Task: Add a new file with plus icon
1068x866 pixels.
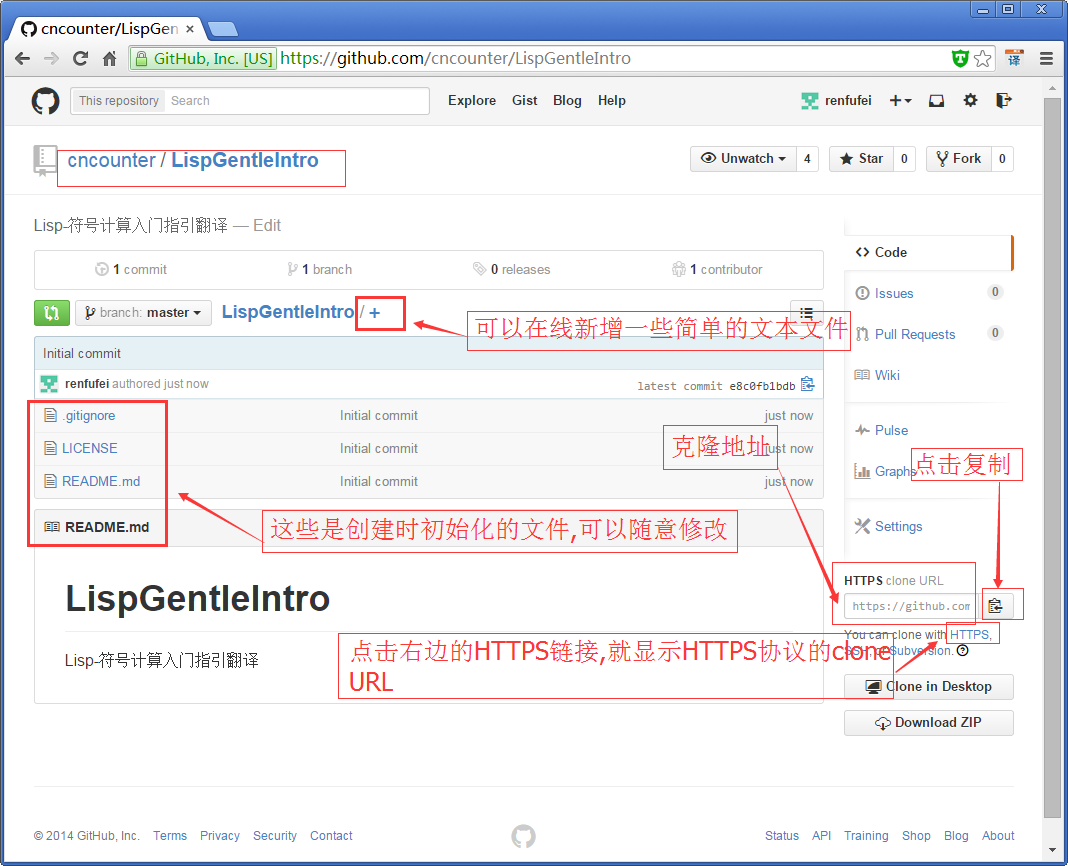Action: tap(375, 313)
